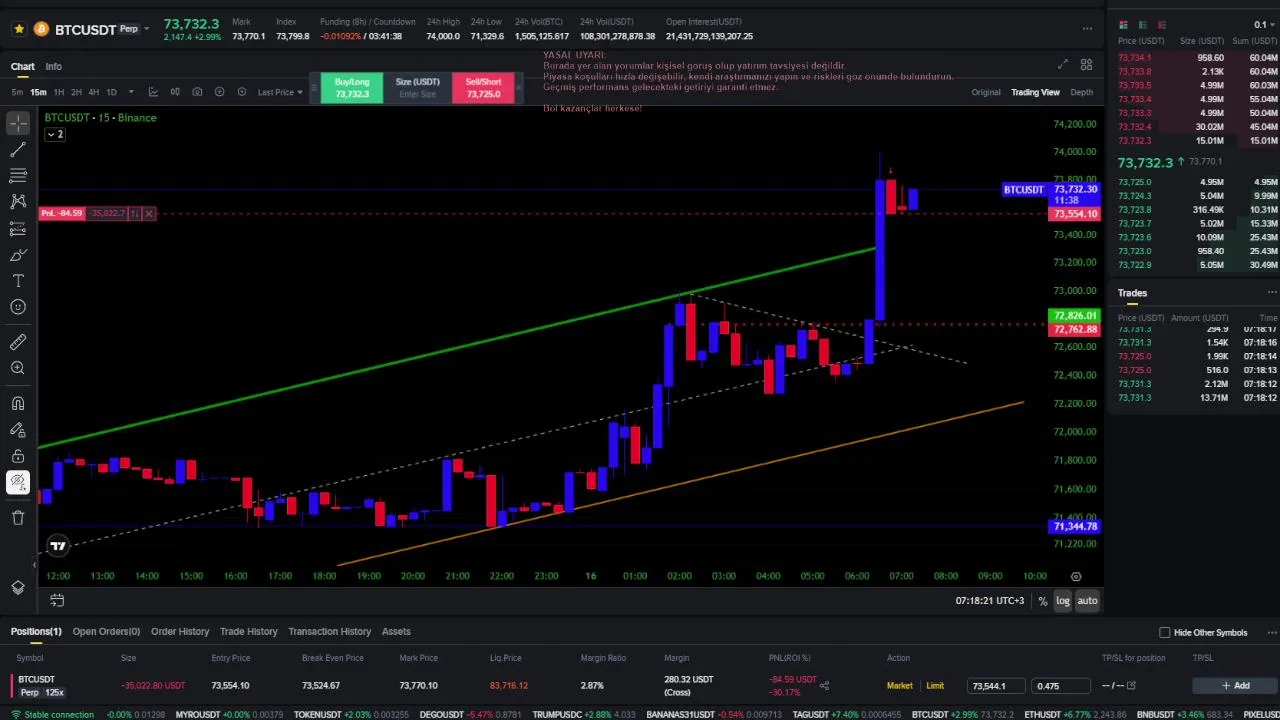Take a chart snapshot with camera icon
This screenshot has width=1280, height=720.
(197, 92)
